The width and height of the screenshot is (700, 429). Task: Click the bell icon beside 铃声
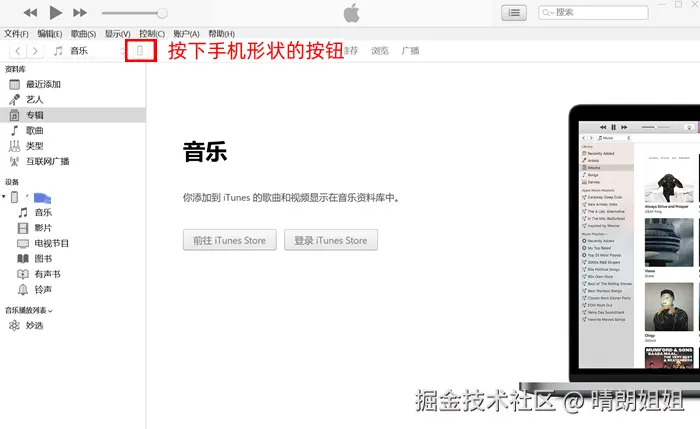(23, 290)
